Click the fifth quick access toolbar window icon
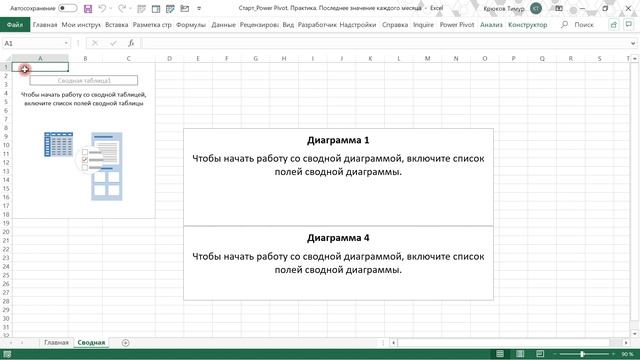Screen dimensions: 640x360 click(156, 8)
